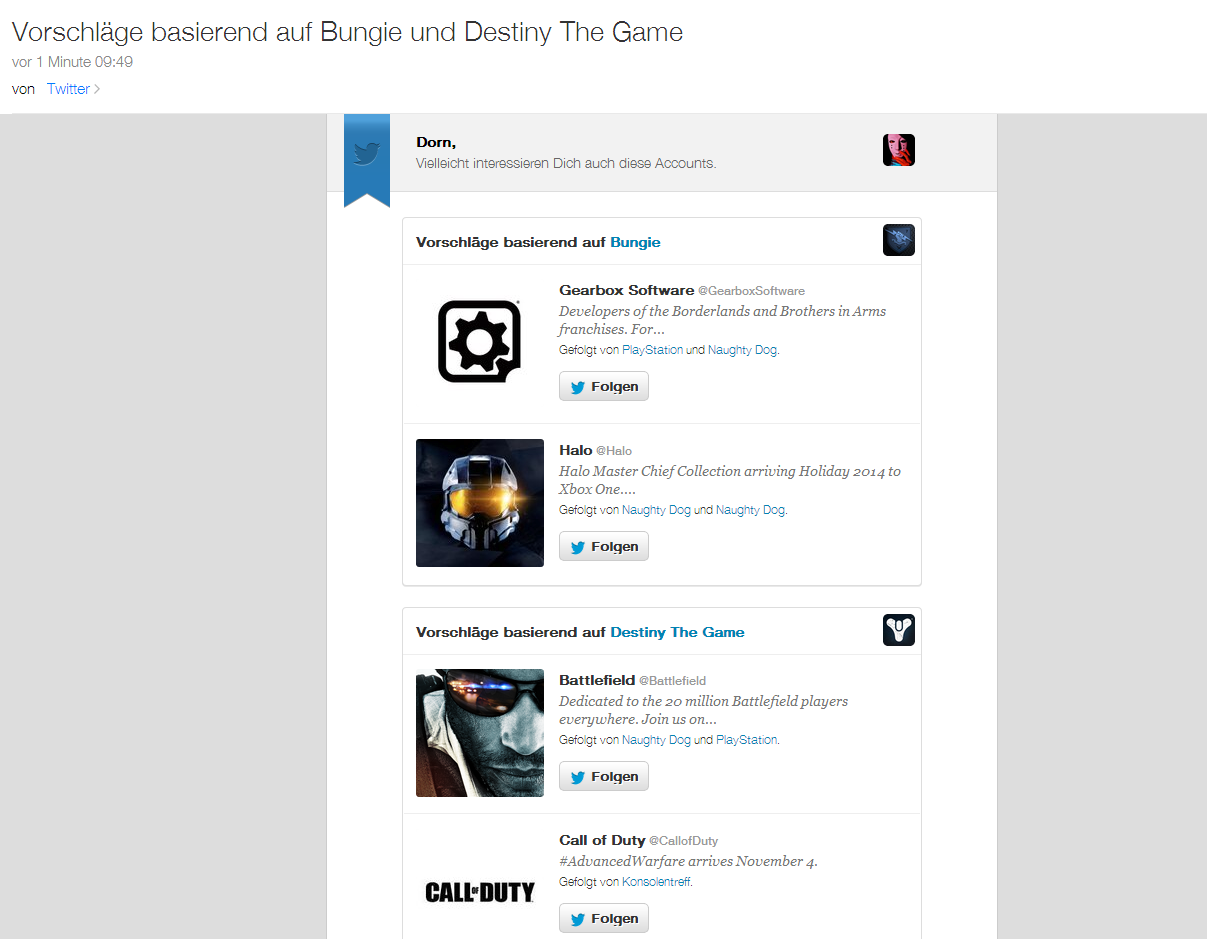Viewport: 1207px width, 939px height.
Task: Click 'Halo Master Chief Collection arriving' description
Action: 730,480
